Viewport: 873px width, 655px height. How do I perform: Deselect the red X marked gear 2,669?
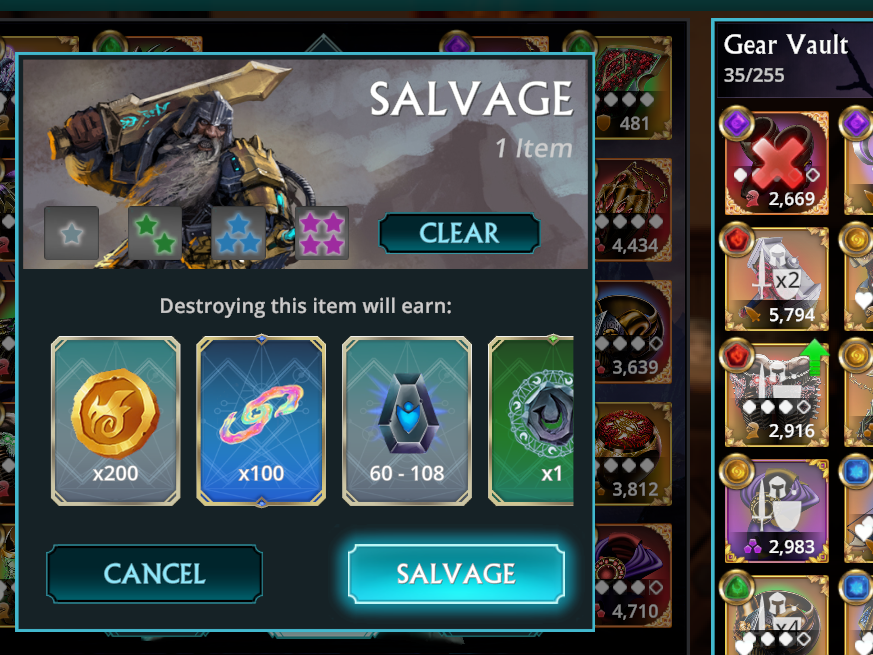coord(777,163)
